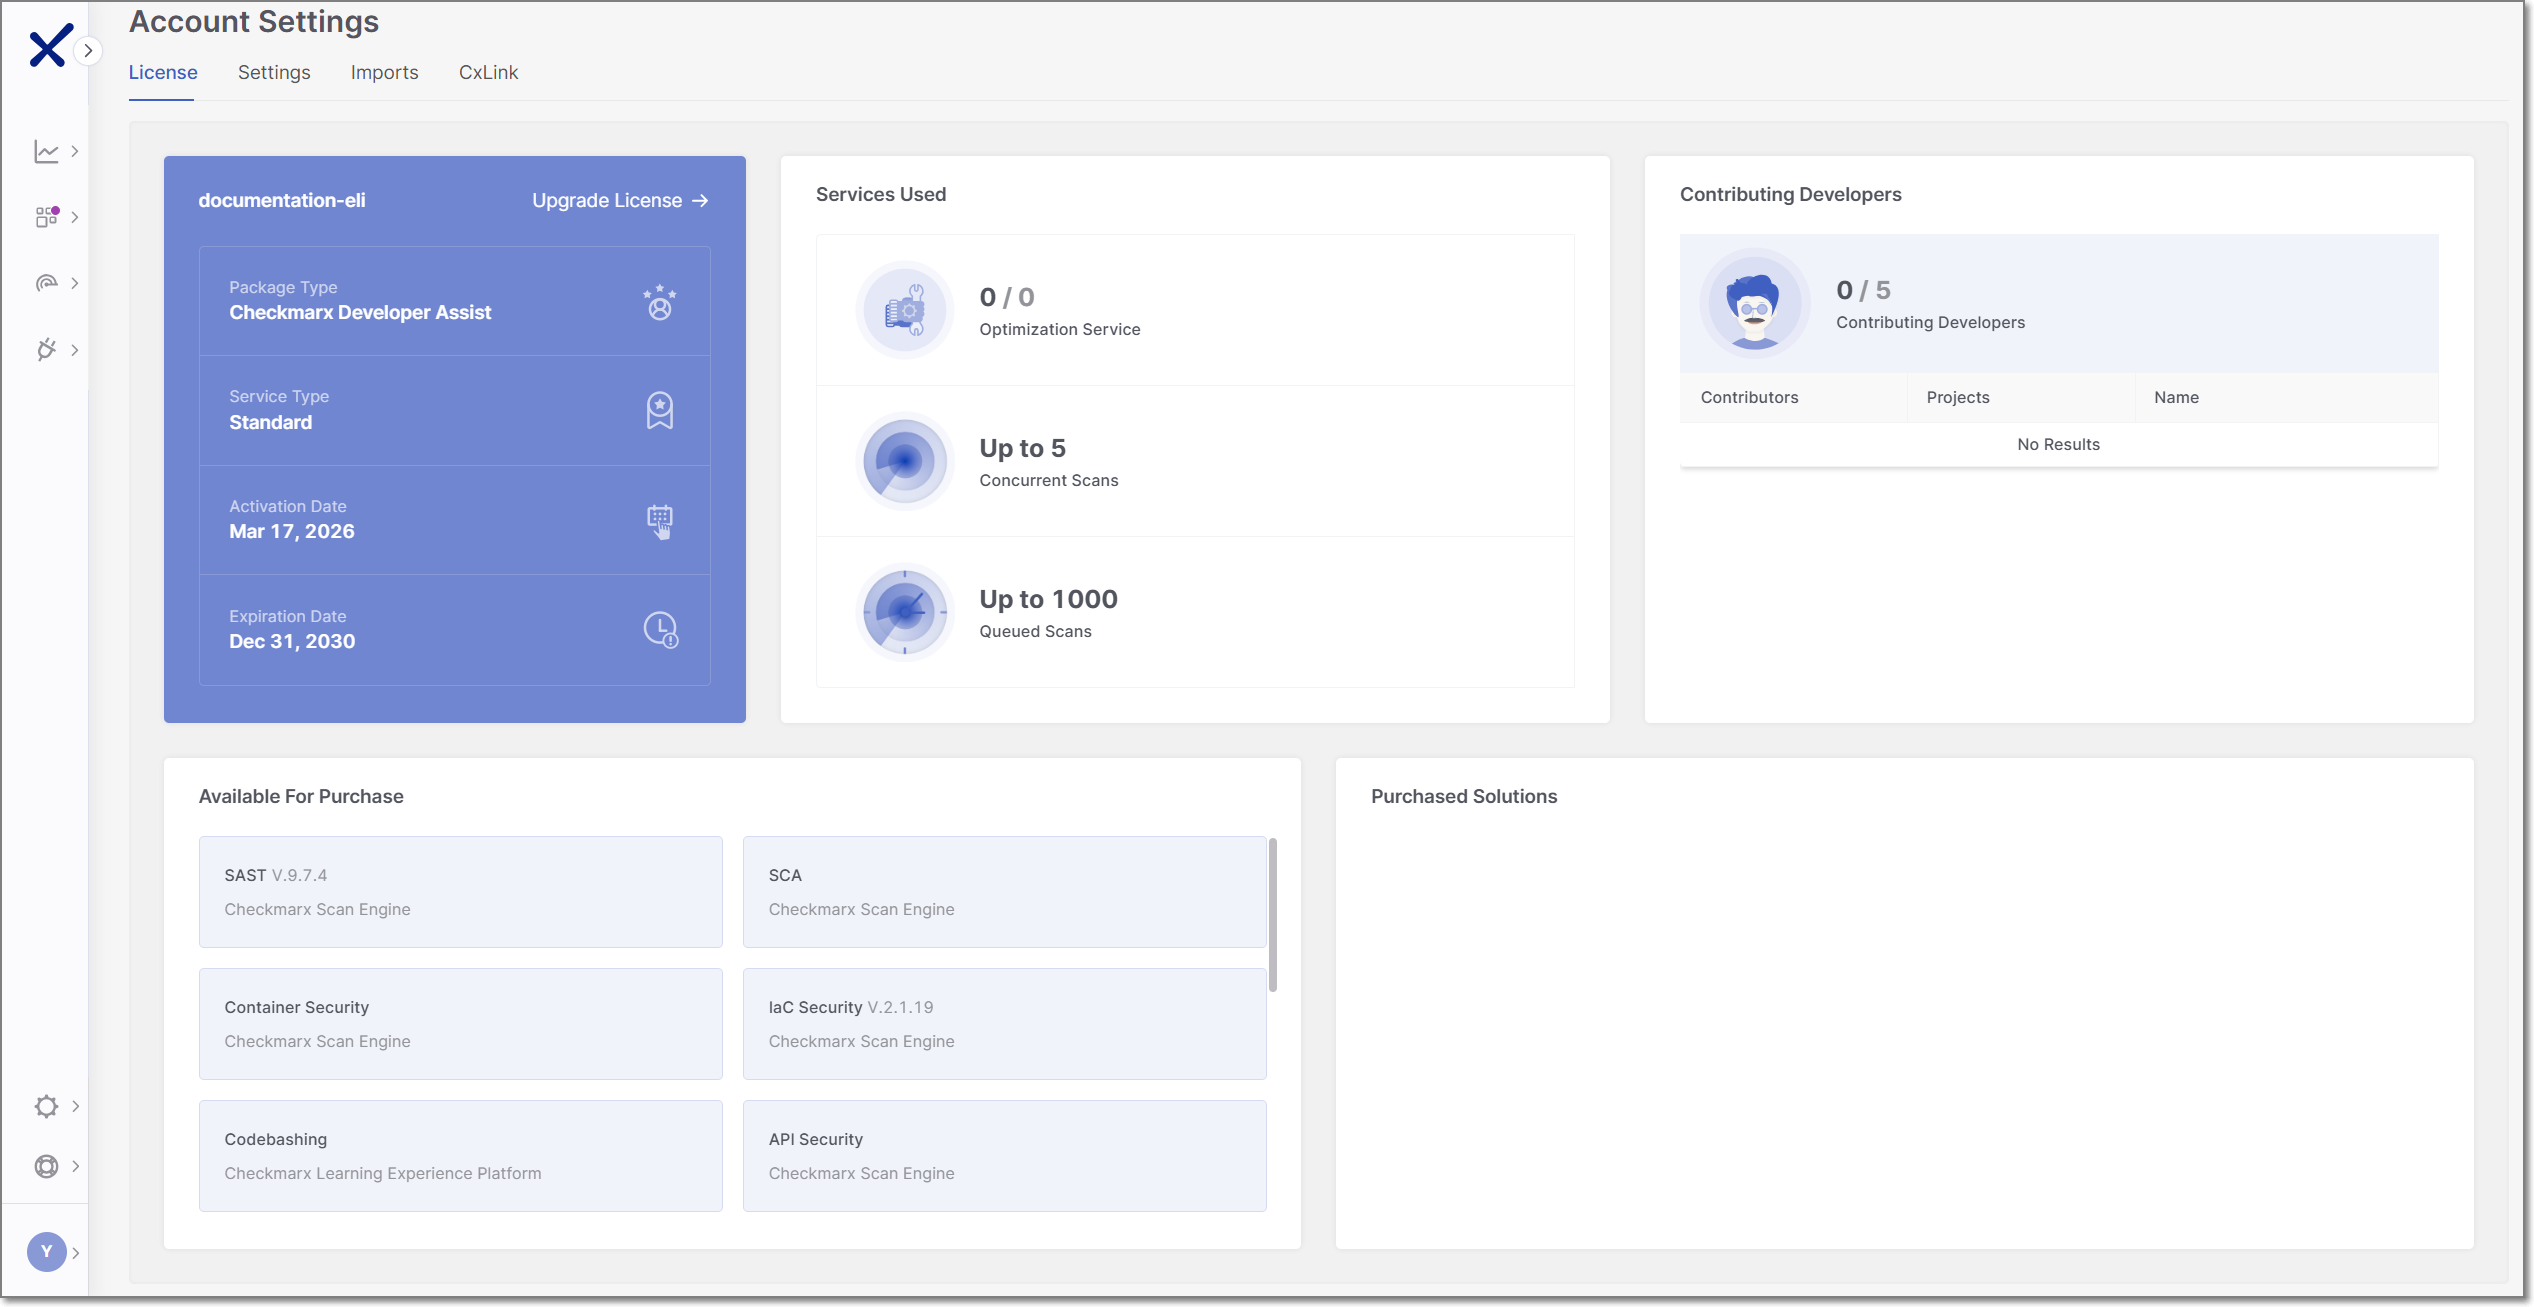The image size is (2534, 1307).
Task: Expand the sidebar with top chevron
Action: [88, 51]
